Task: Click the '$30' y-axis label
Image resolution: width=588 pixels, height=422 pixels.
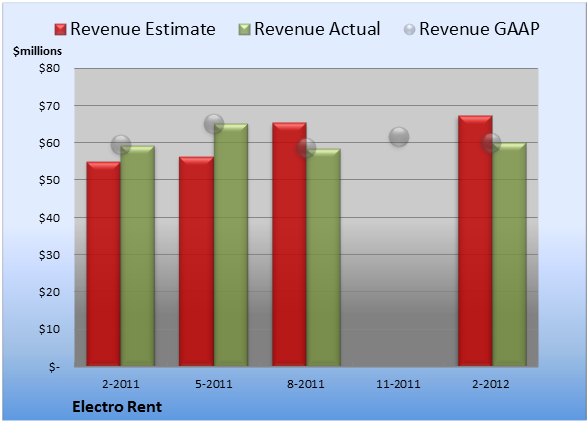Action: pyautogui.click(x=49, y=255)
